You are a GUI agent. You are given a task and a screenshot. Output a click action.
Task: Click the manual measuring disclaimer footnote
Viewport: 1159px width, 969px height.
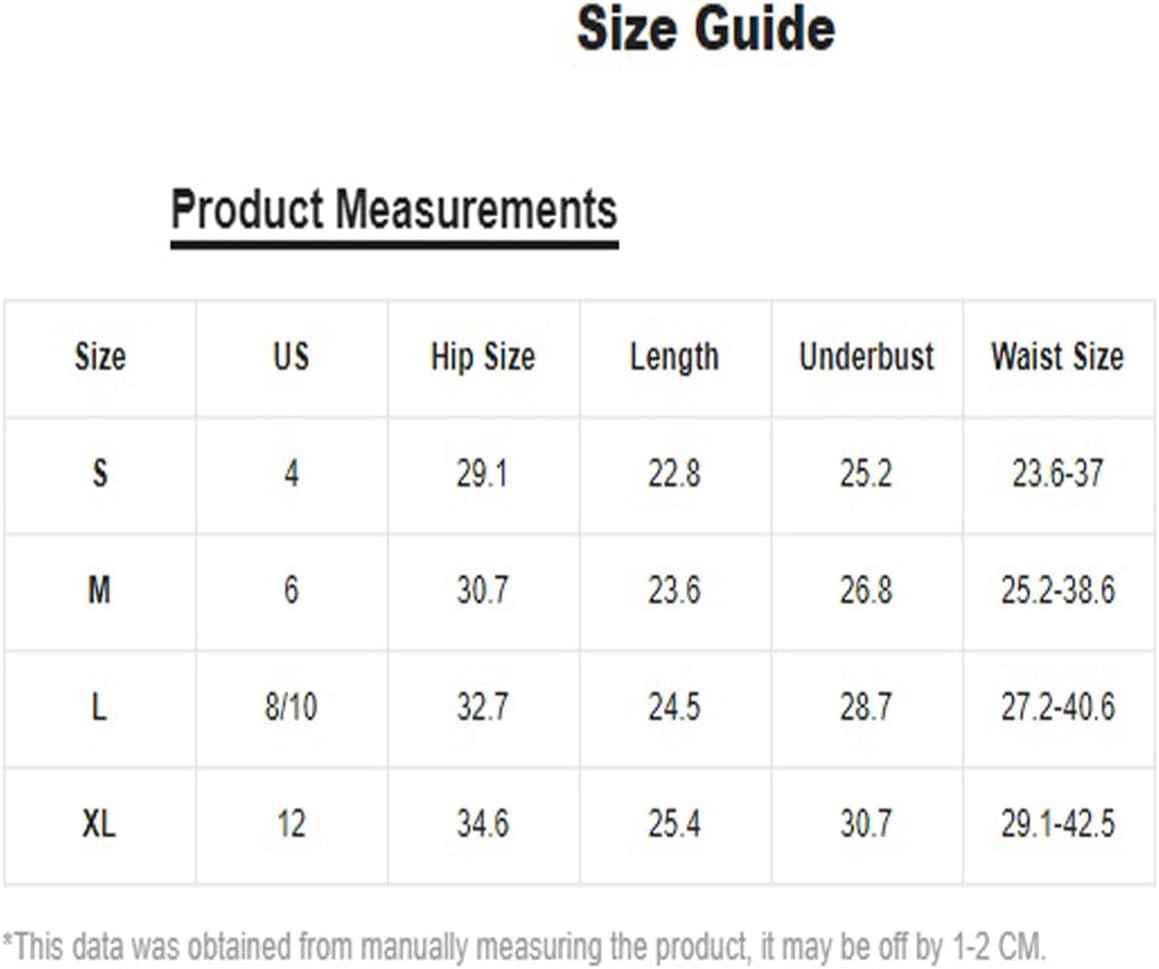(x=524, y=947)
